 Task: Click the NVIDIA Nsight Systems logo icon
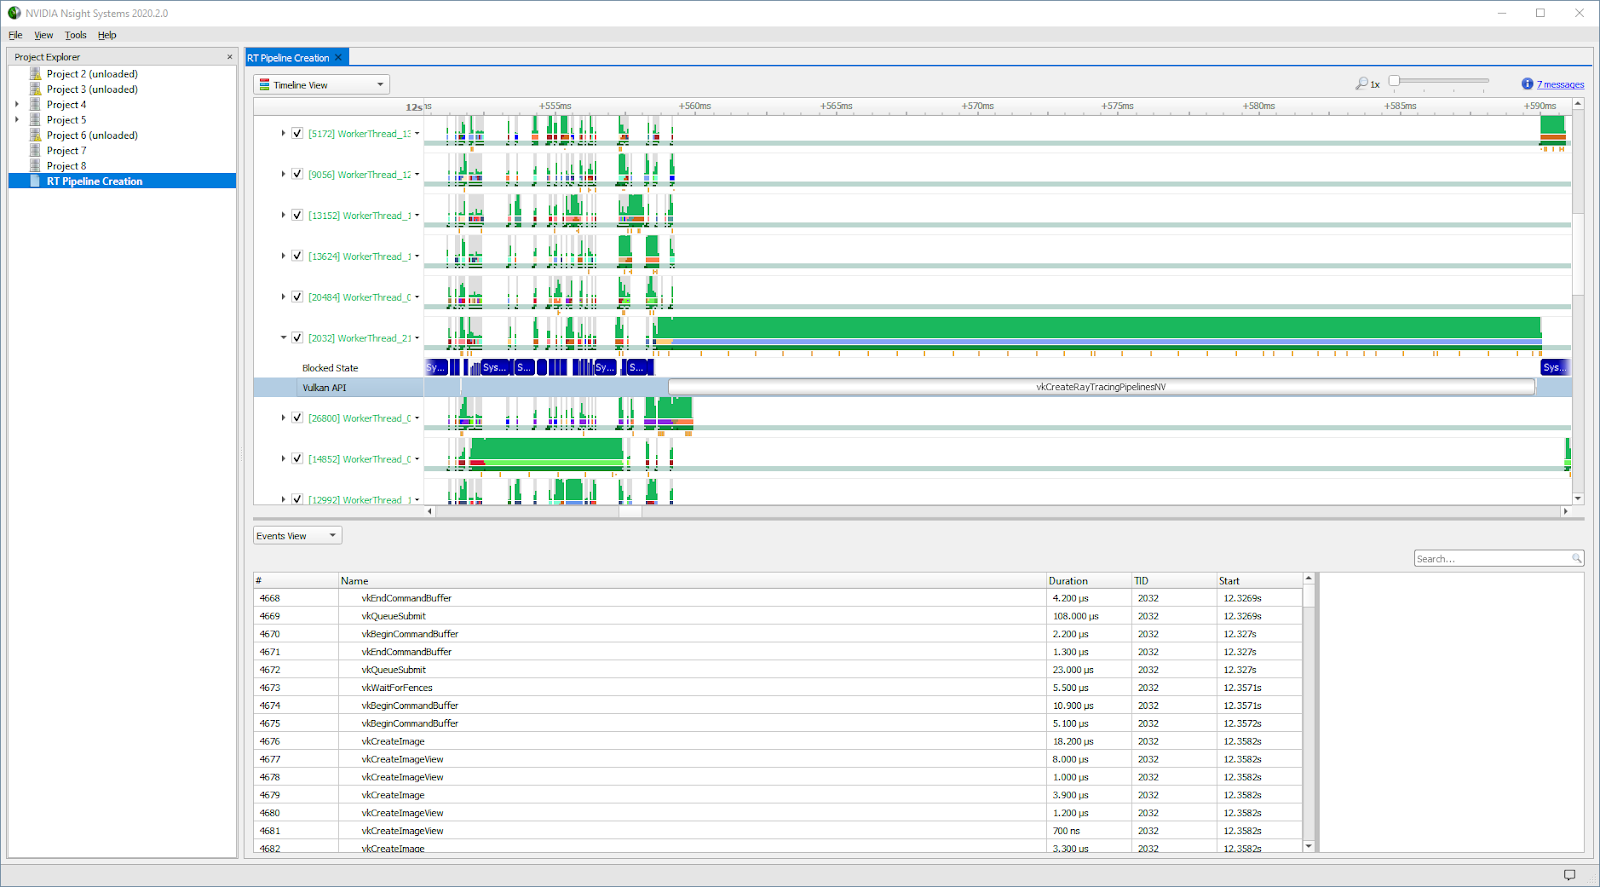click(x=14, y=13)
